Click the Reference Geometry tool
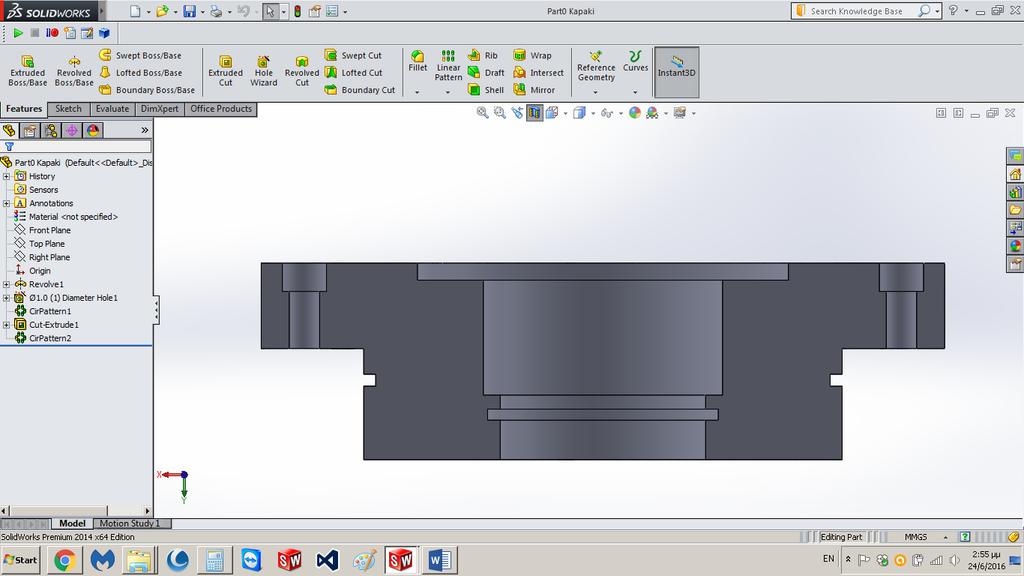 click(596, 65)
